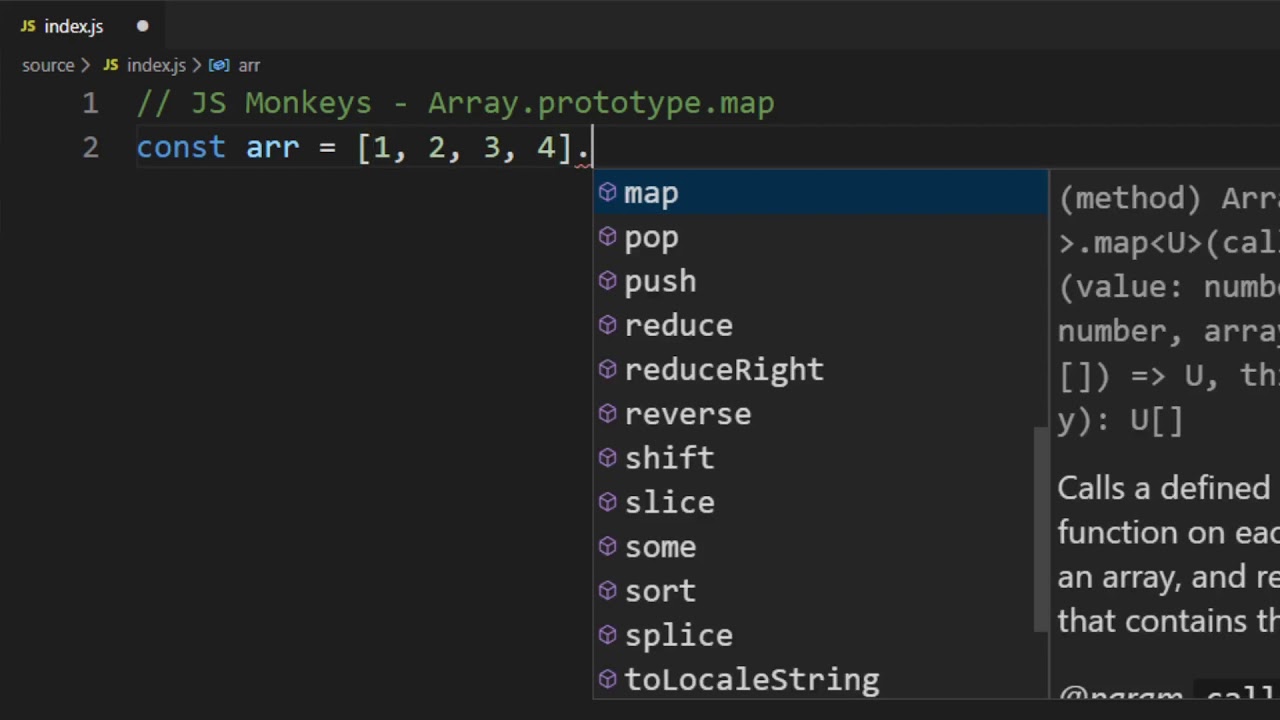Viewport: 1280px width, 720px height.
Task: Click the method icon beside shift
Action: 607,458
